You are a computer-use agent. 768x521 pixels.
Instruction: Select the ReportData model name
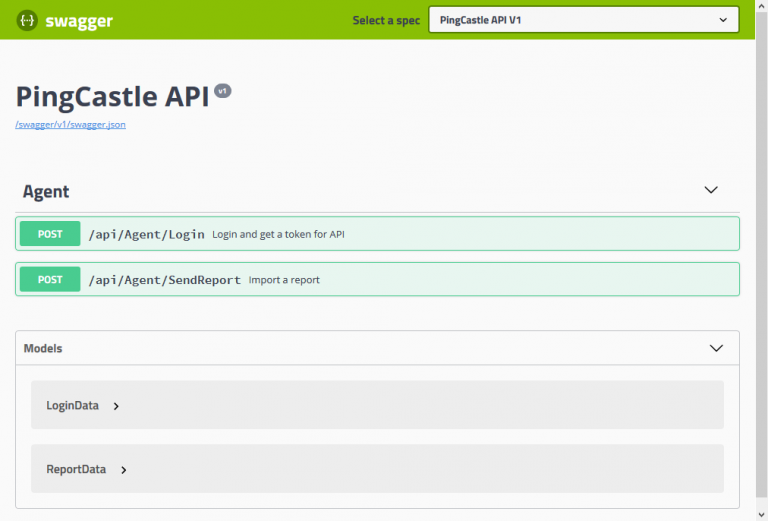pos(76,469)
